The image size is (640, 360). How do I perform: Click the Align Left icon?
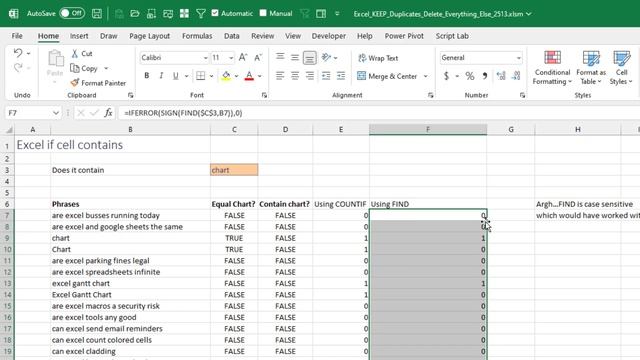pos(280,76)
